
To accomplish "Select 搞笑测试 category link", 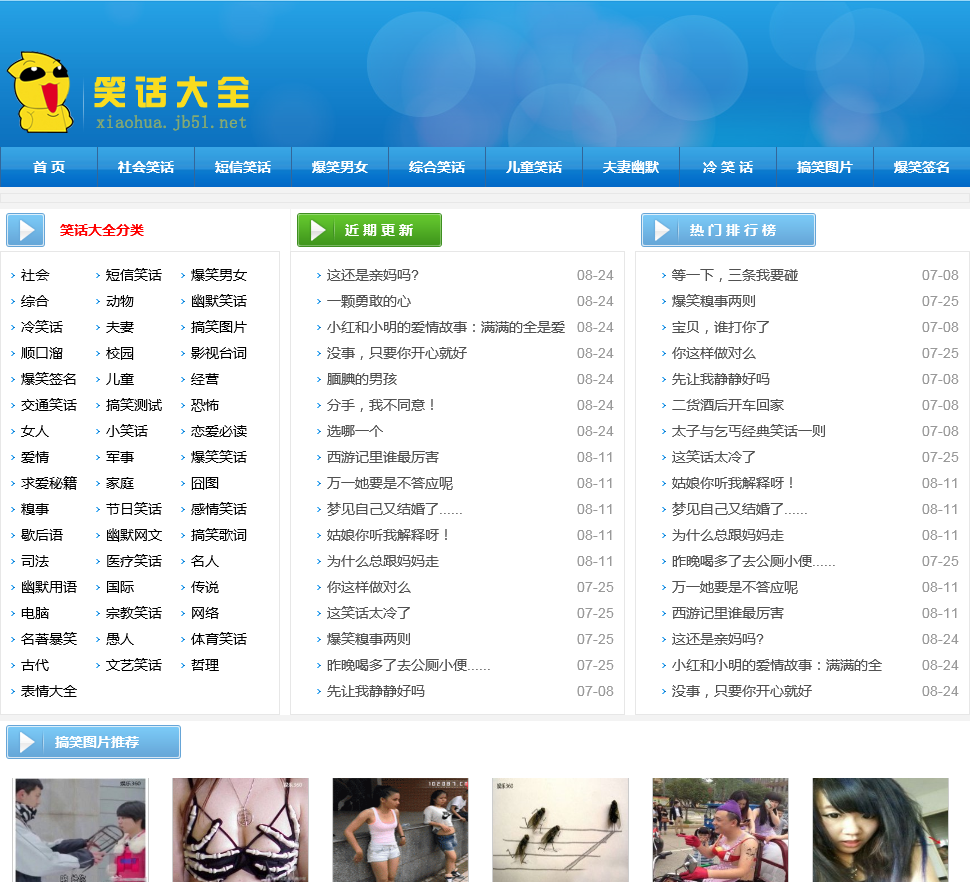I will (x=134, y=405).
